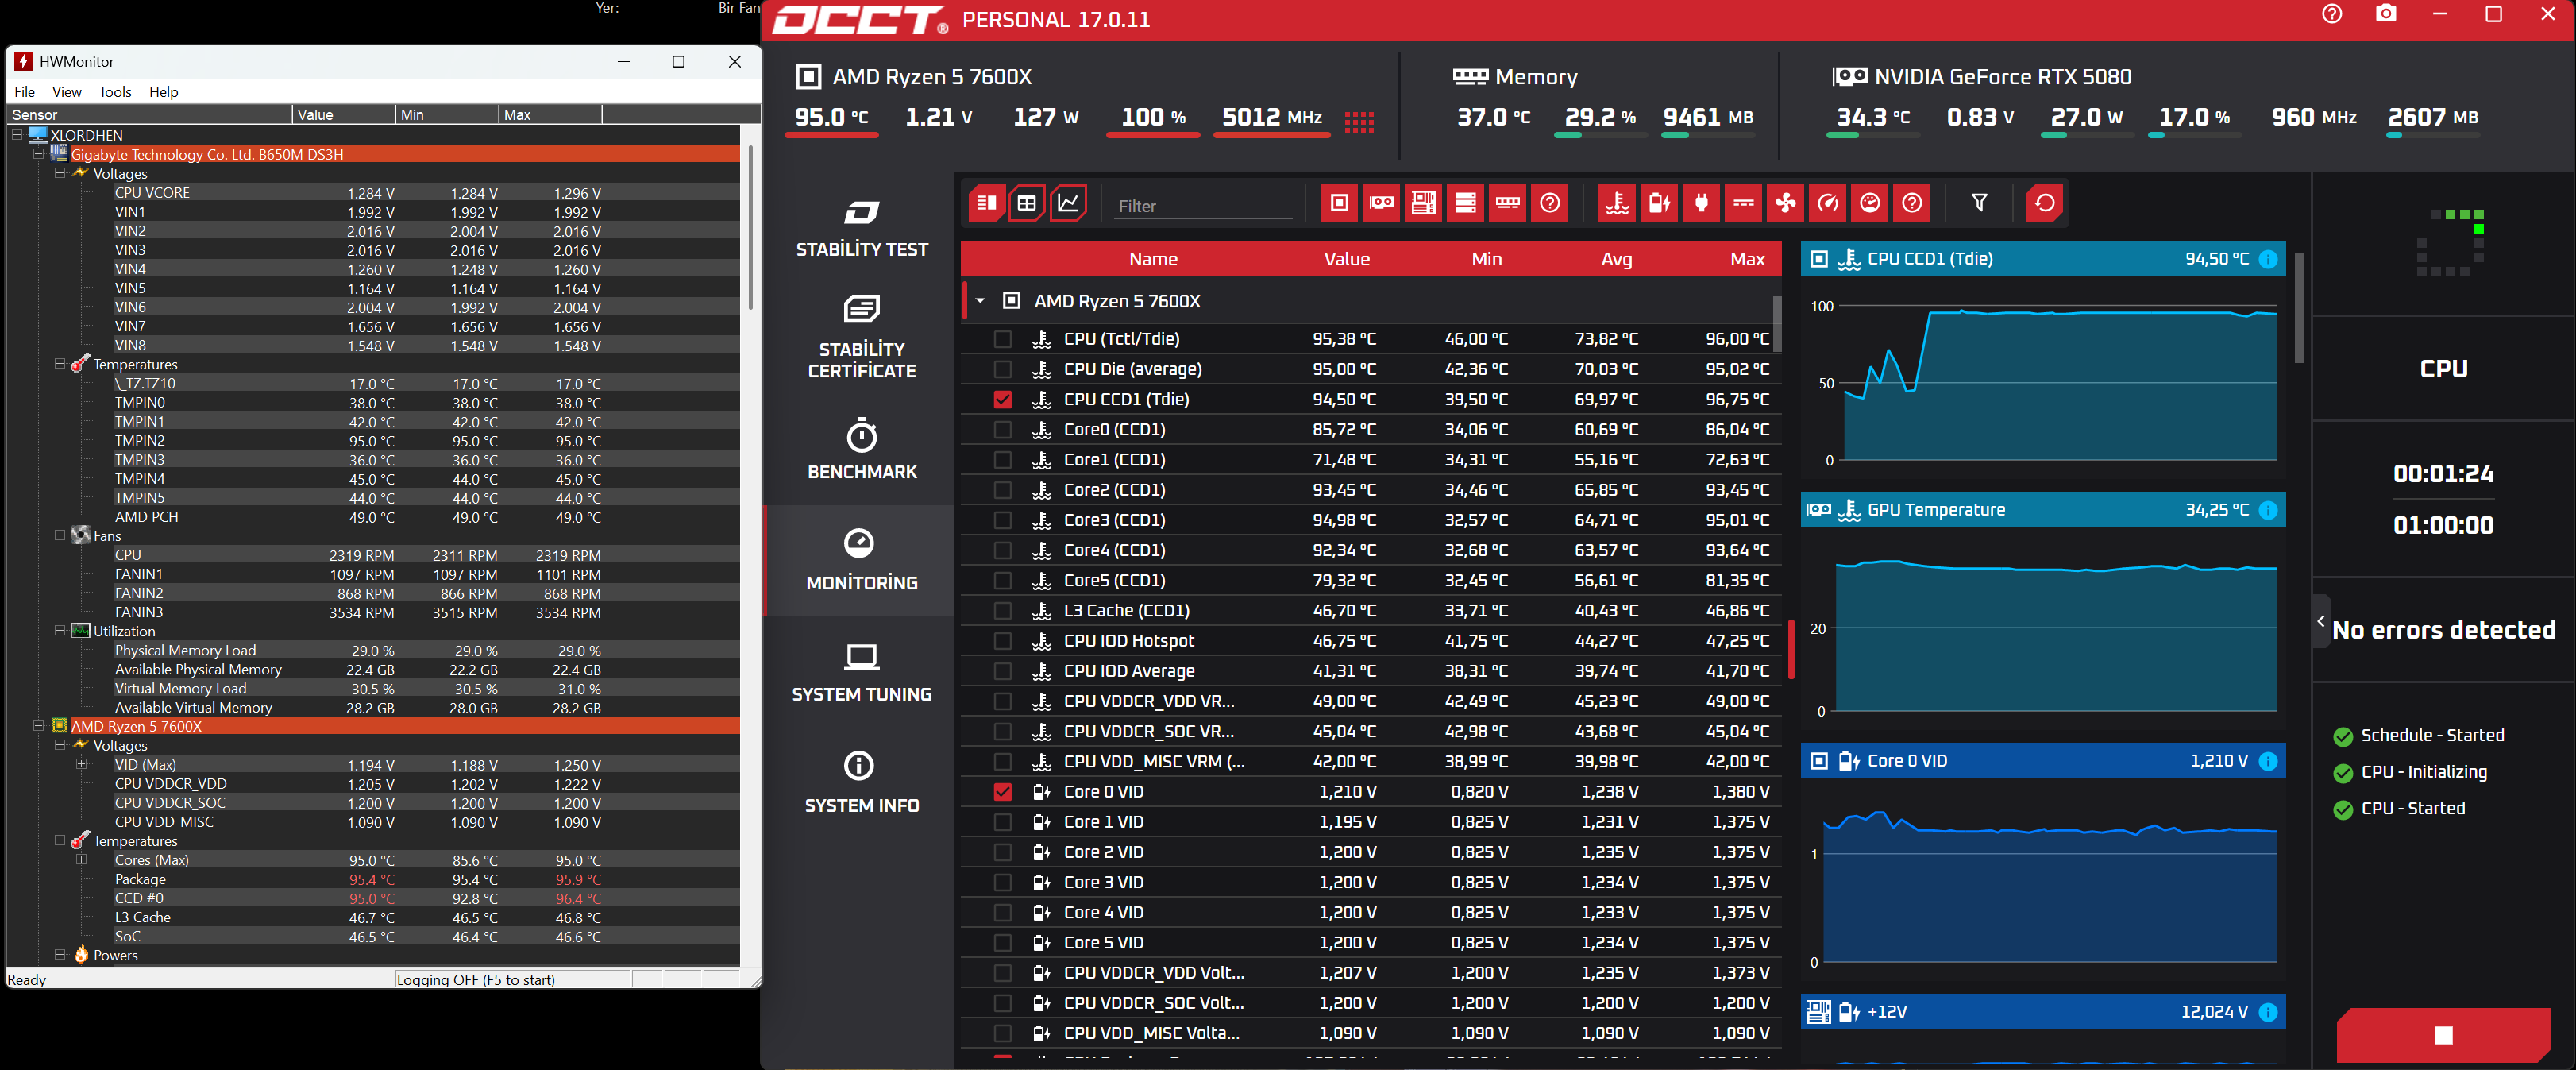Toggle the unknown device filter question mark
This screenshot has height=1070, width=2576.
coord(1549,203)
